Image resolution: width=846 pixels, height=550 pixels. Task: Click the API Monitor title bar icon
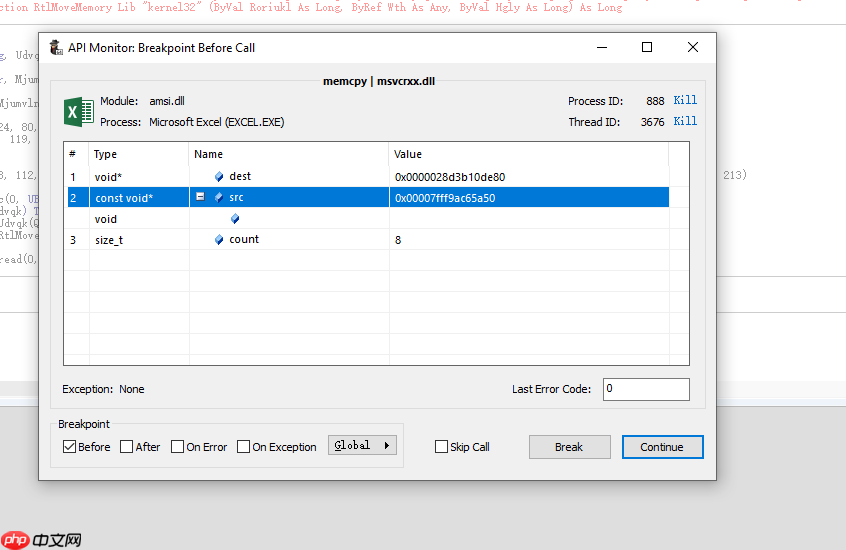click(56, 47)
